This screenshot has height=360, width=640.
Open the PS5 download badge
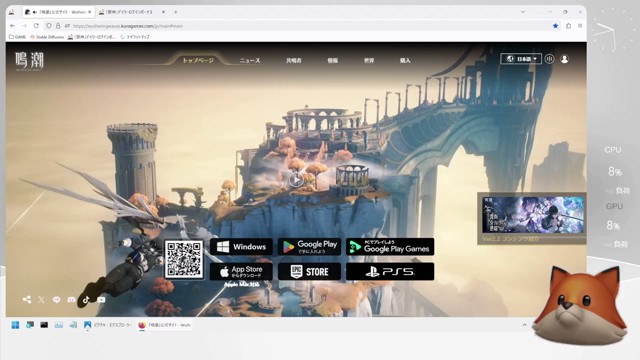point(390,271)
